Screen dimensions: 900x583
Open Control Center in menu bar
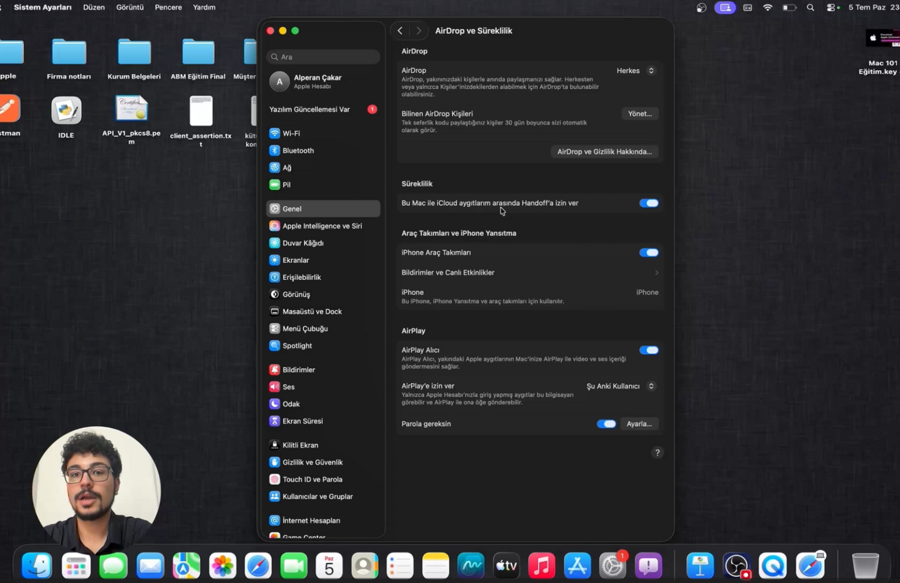coord(832,7)
